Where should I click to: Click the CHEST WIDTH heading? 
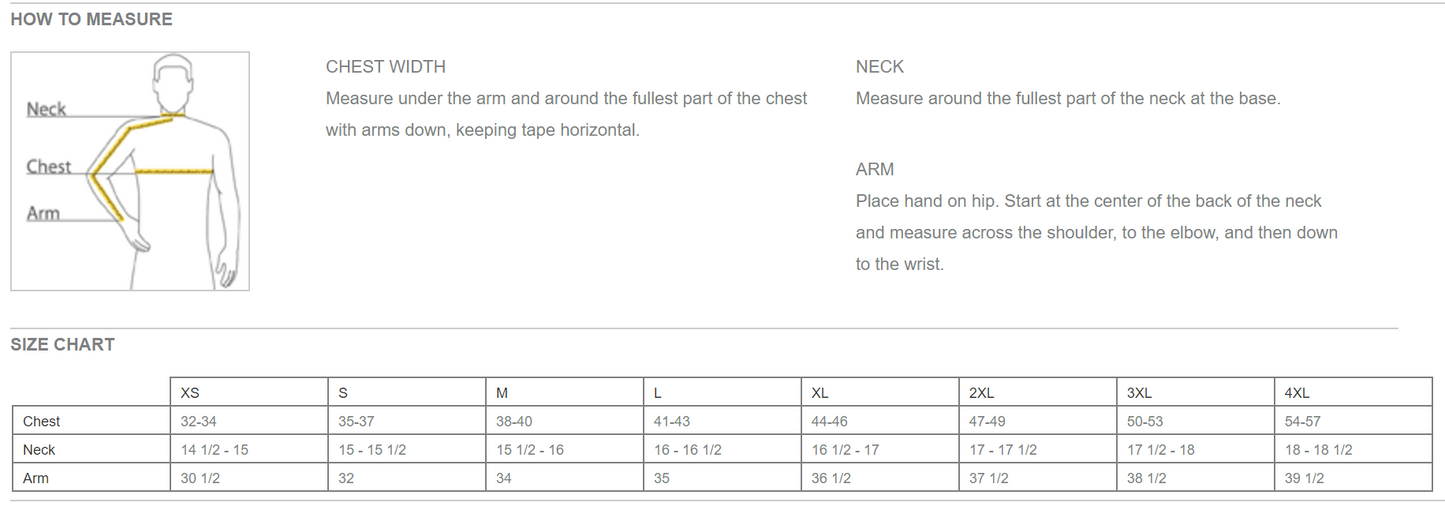click(x=386, y=67)
